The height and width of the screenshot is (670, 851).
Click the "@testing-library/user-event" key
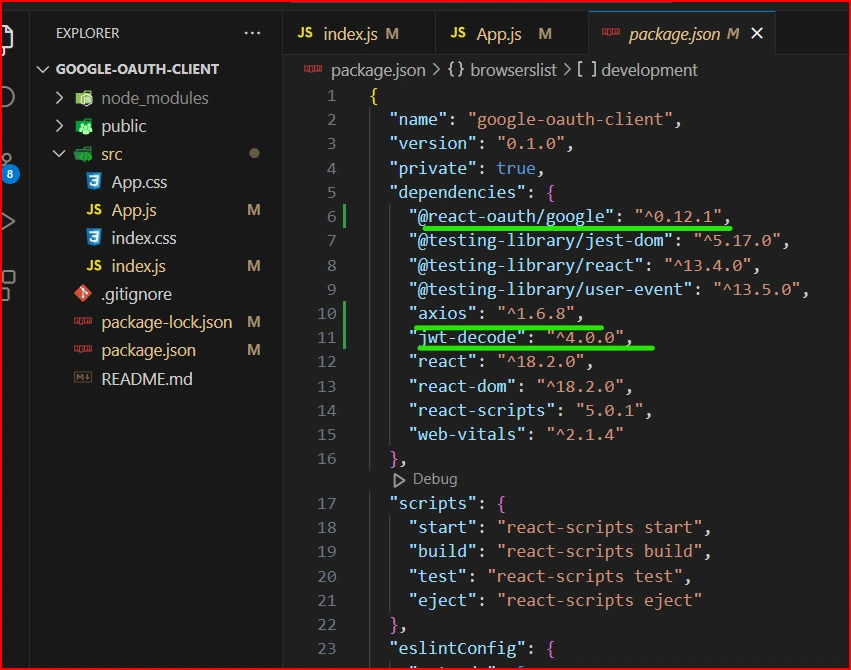tap(550, 289)
